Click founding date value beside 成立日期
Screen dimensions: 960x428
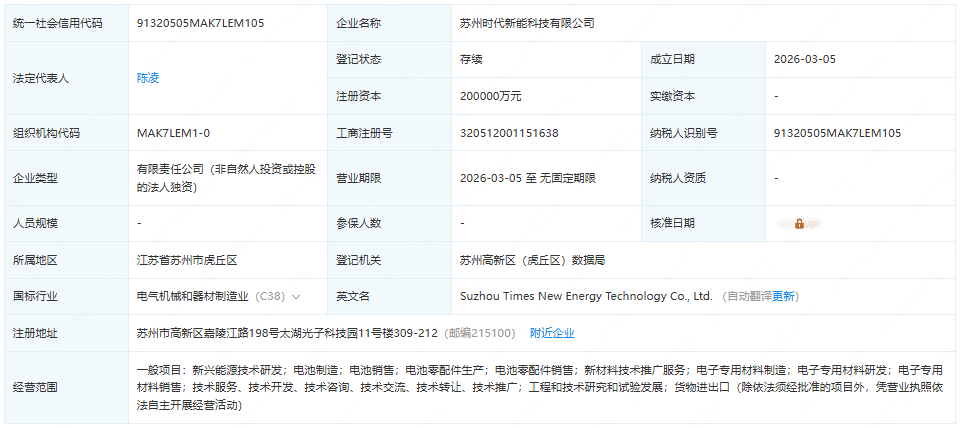[x=804, y=59]
